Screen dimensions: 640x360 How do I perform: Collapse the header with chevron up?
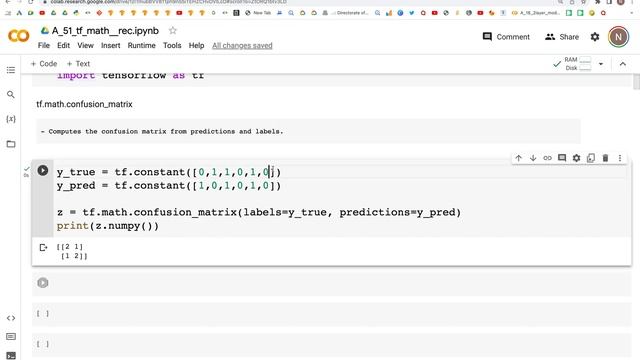pos(623,64)
